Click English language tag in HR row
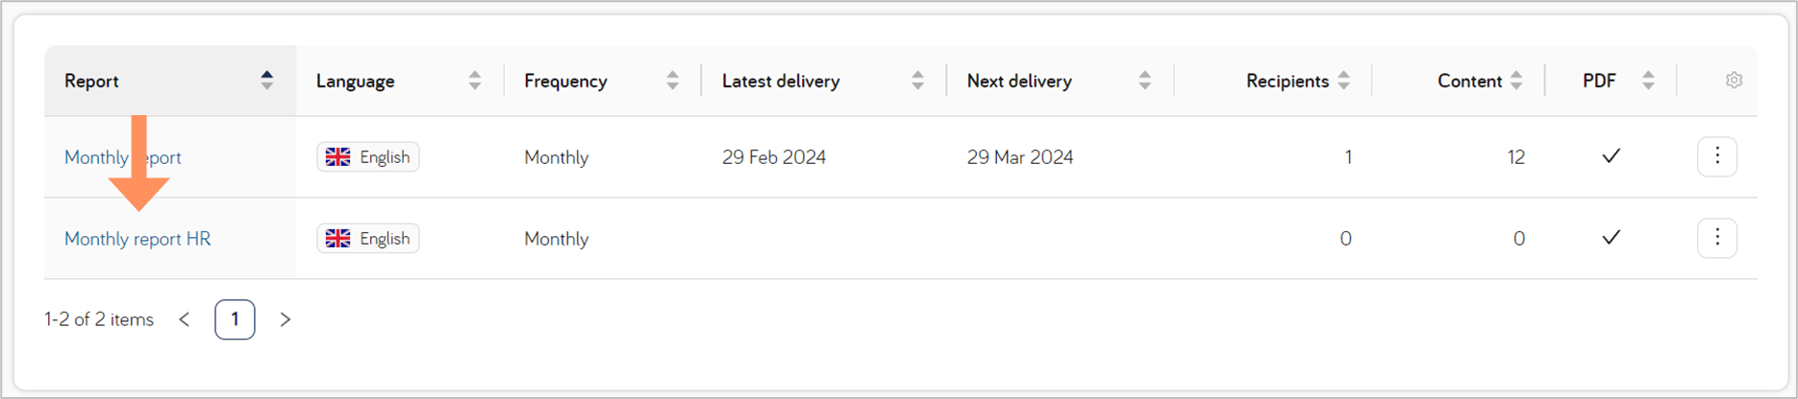 [368, 238]
